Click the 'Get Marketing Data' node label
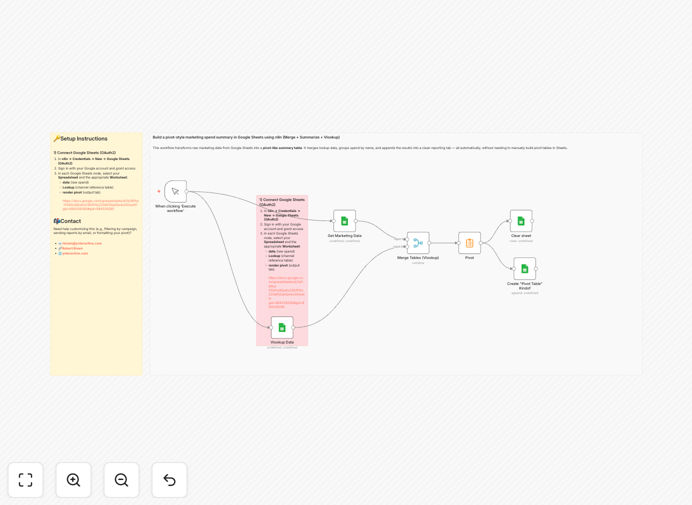 tap(345, 236)
